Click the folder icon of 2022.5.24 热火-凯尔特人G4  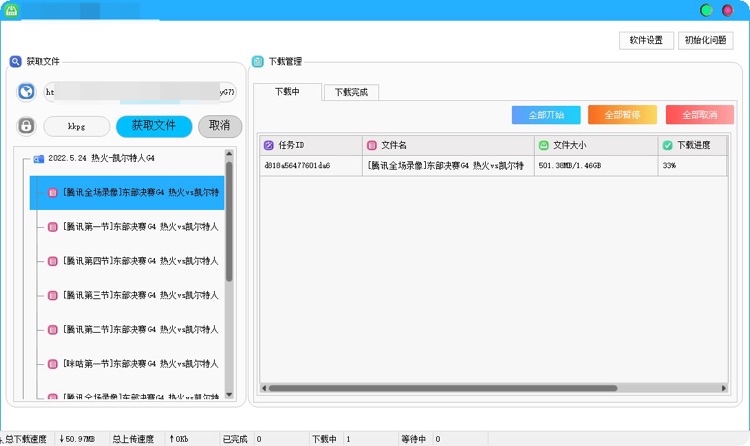pyautogui.click(x=39, y=158)
